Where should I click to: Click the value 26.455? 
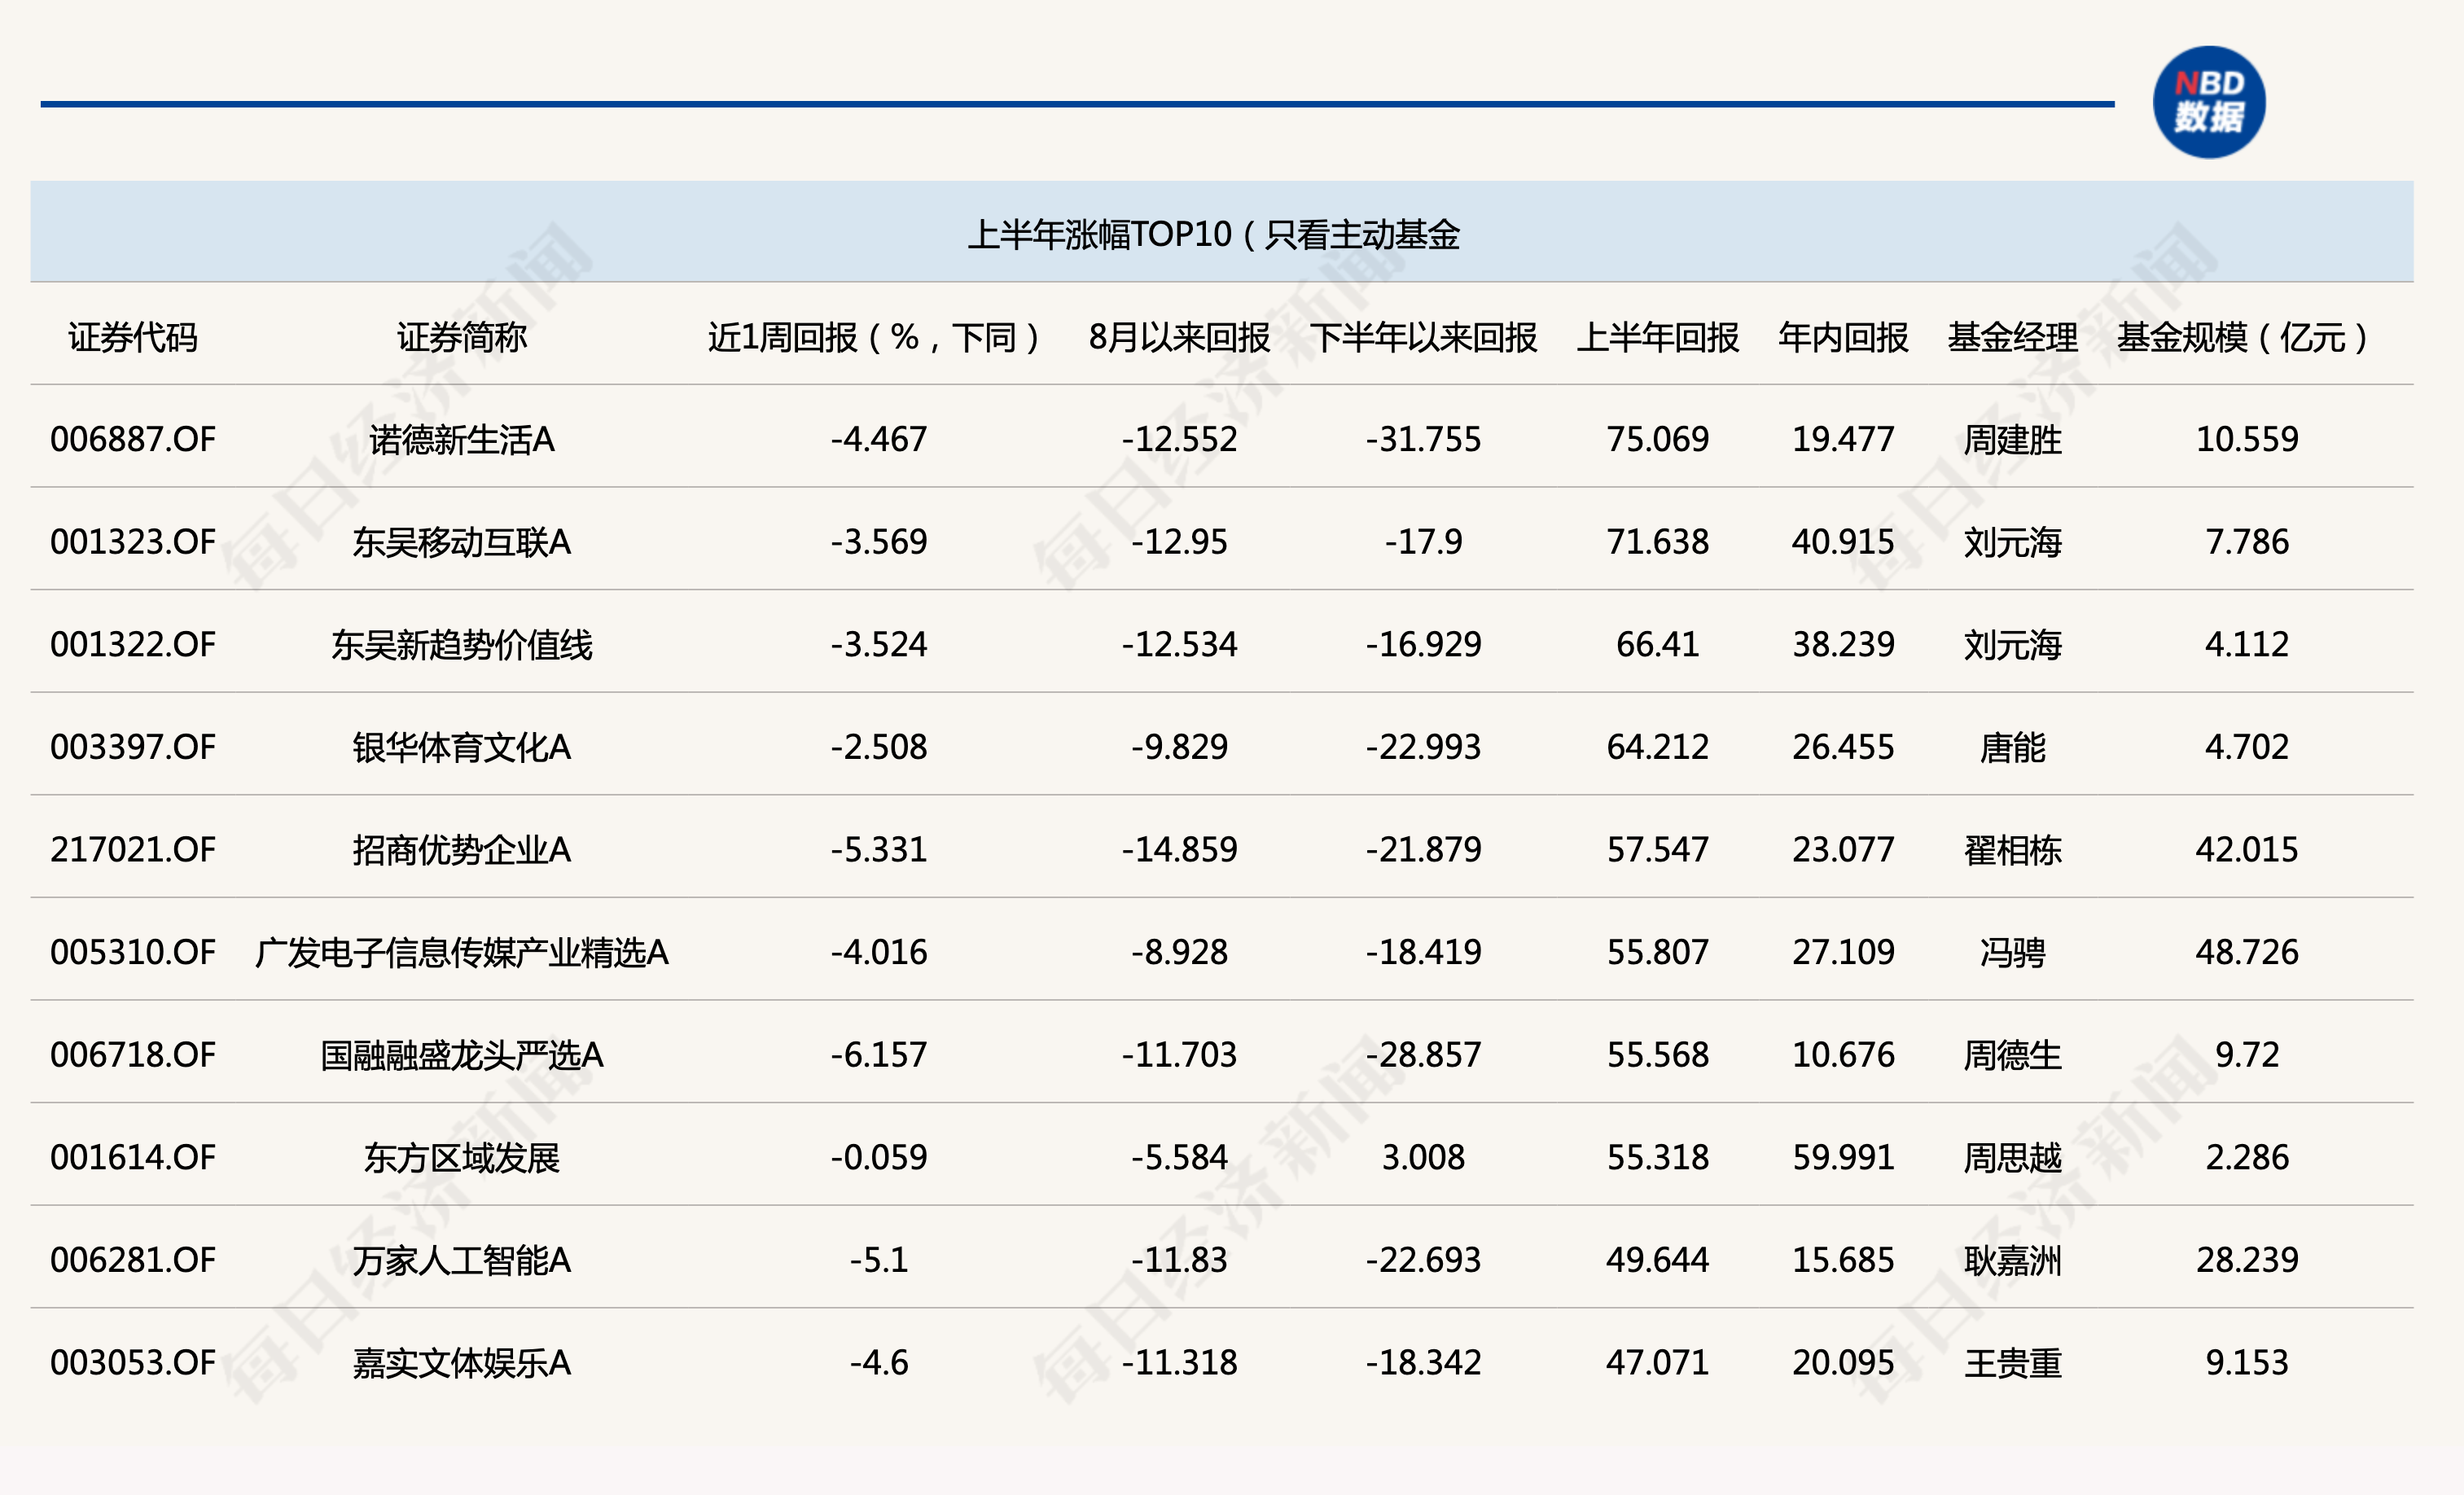pyautogui.click(x=1843, y=747)
